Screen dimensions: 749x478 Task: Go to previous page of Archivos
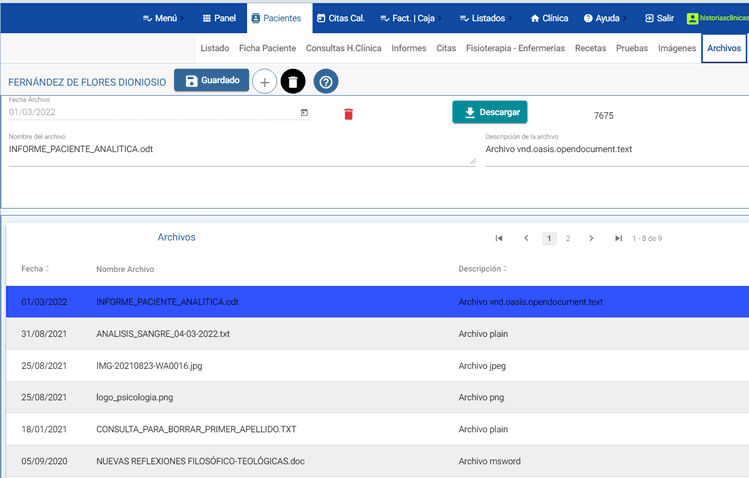pyautogui.click(x=526, y=238)
